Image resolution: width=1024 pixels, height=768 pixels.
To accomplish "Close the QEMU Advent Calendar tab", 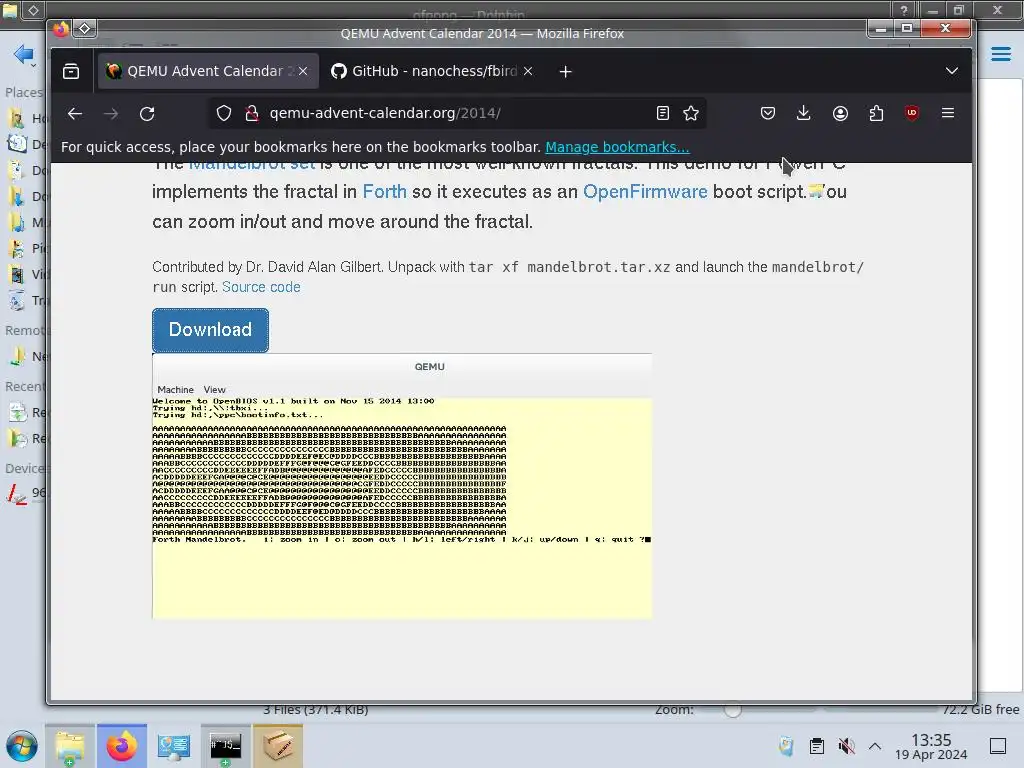I will point(303,71).
